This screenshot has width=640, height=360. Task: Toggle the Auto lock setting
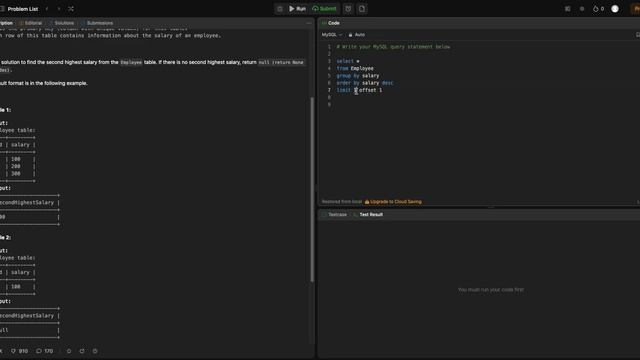[357, 35]
